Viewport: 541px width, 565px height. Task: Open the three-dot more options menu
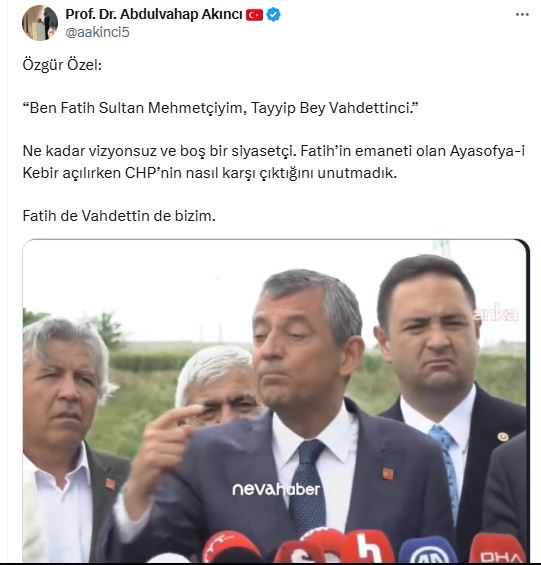[522, 15]
